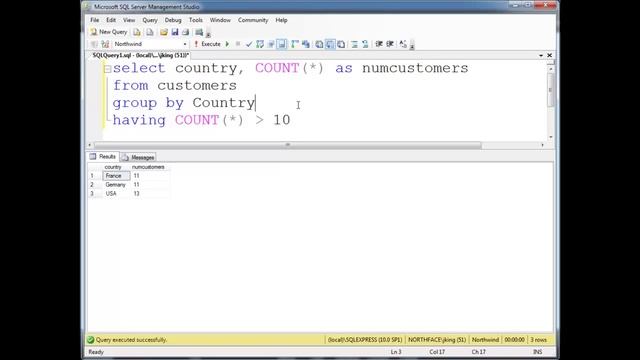Open the Community menu

(253, 20)
